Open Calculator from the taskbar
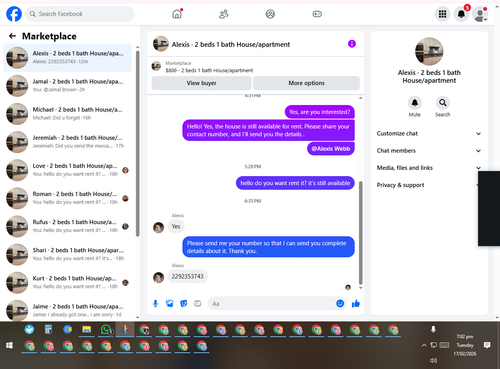 point(48,330)
